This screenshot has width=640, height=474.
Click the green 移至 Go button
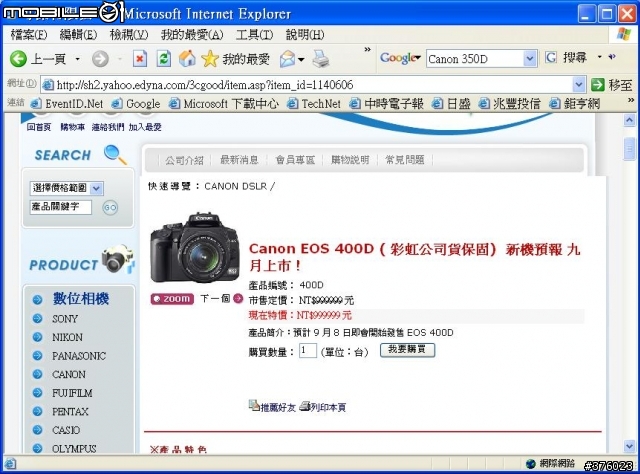(x=611, y=85)
